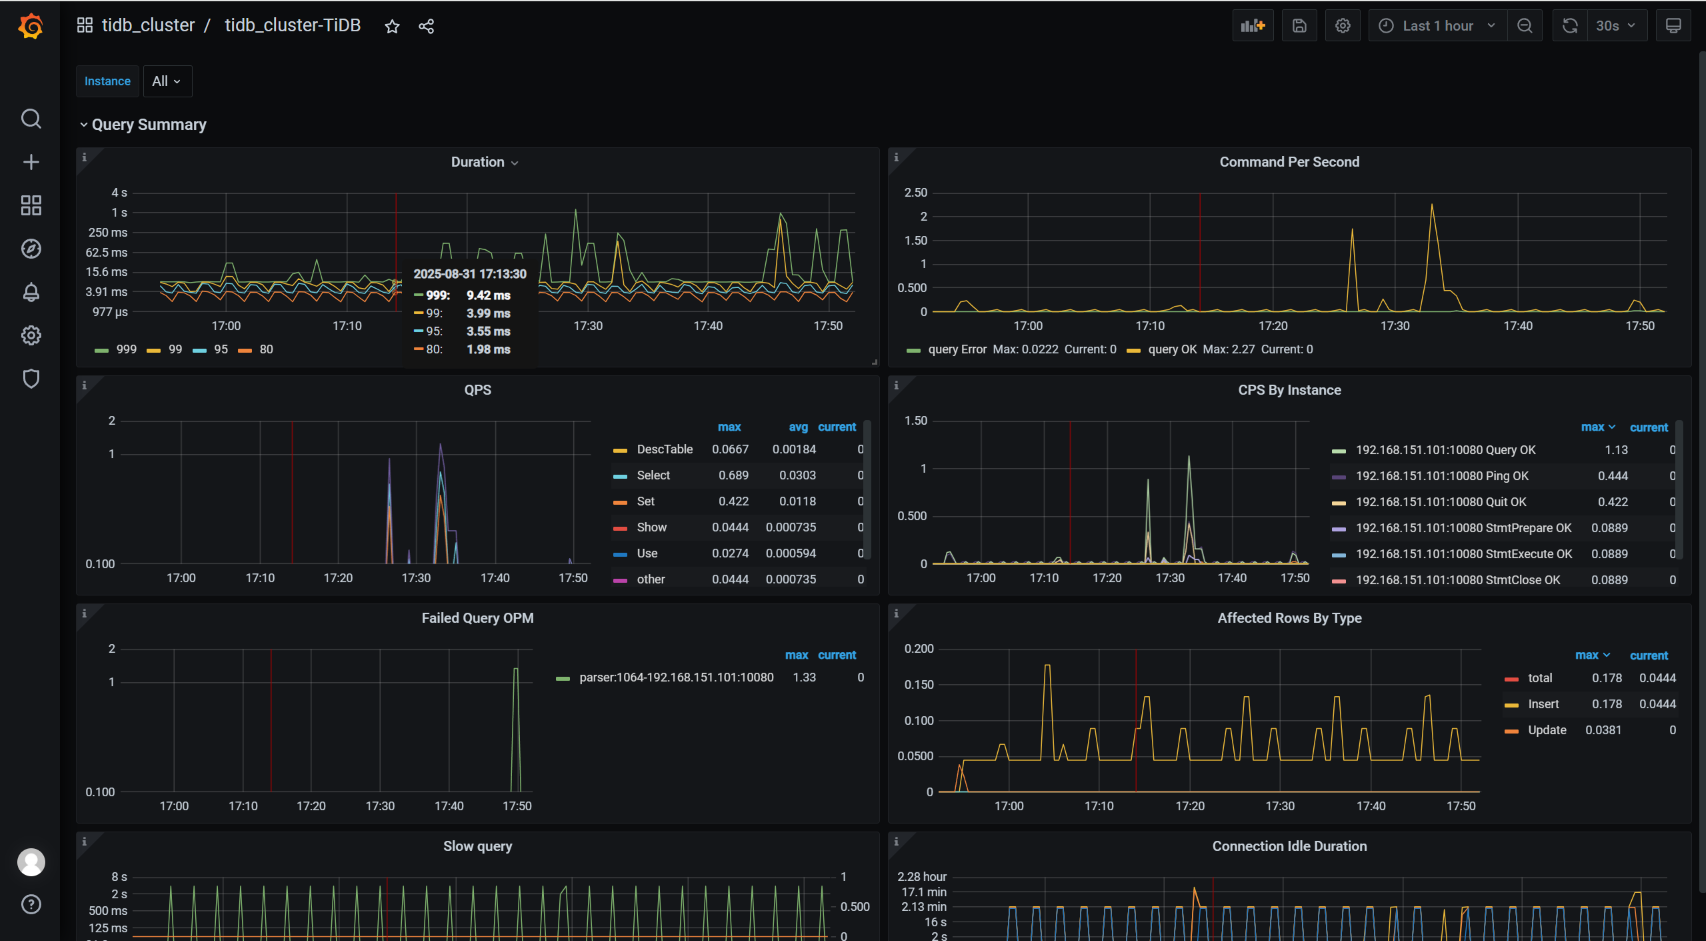Image resolution: width=1706 pixels, height=941 pixels.
Task: Toggle the 999 series in Duration legend
Action: (x=126, y=350)
